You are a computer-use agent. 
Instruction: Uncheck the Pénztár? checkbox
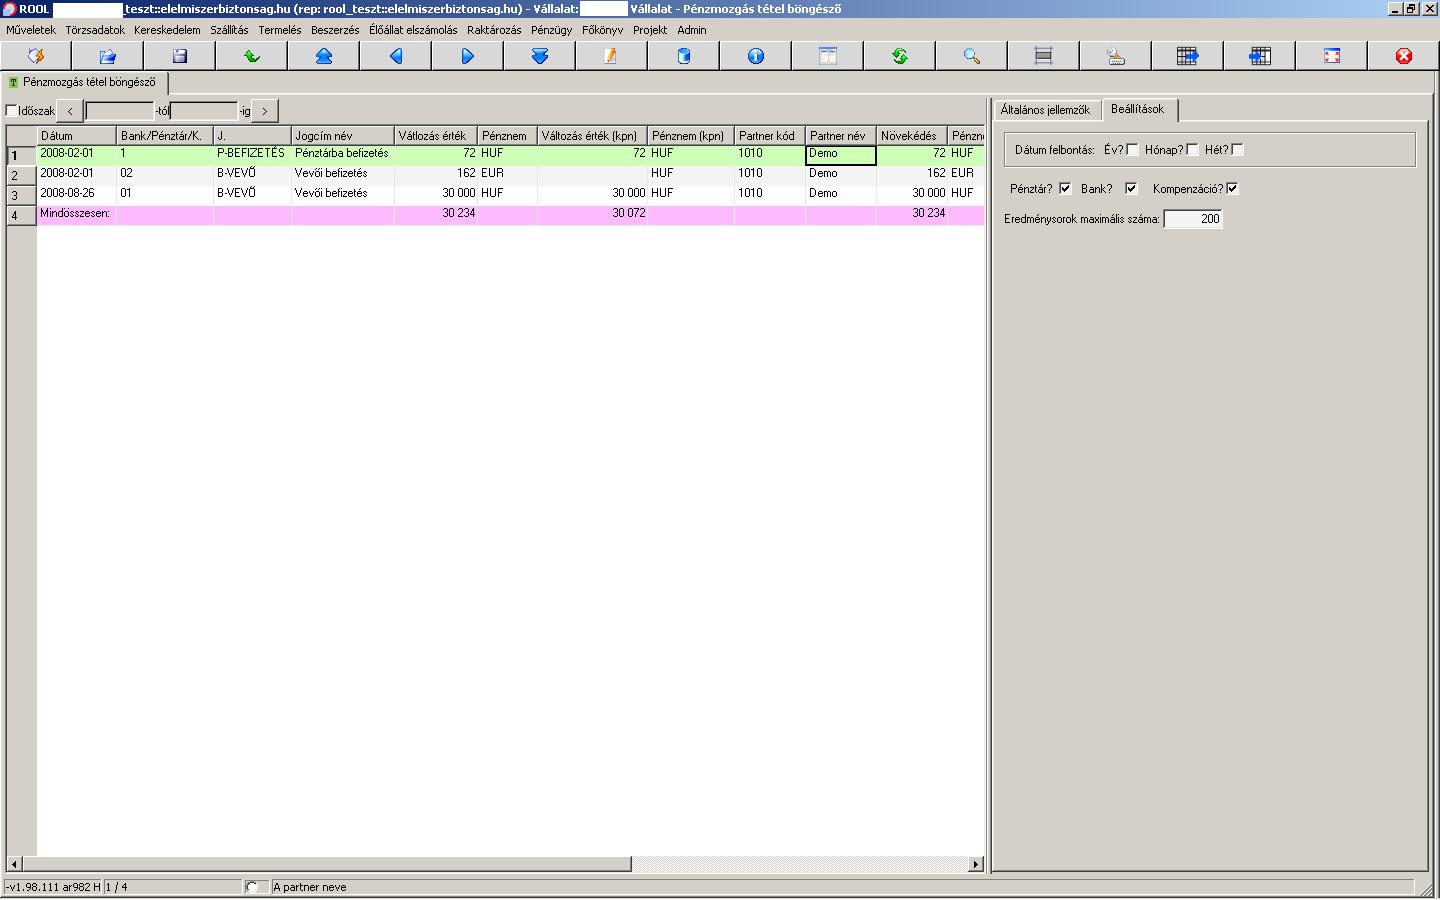(1065, 188)
